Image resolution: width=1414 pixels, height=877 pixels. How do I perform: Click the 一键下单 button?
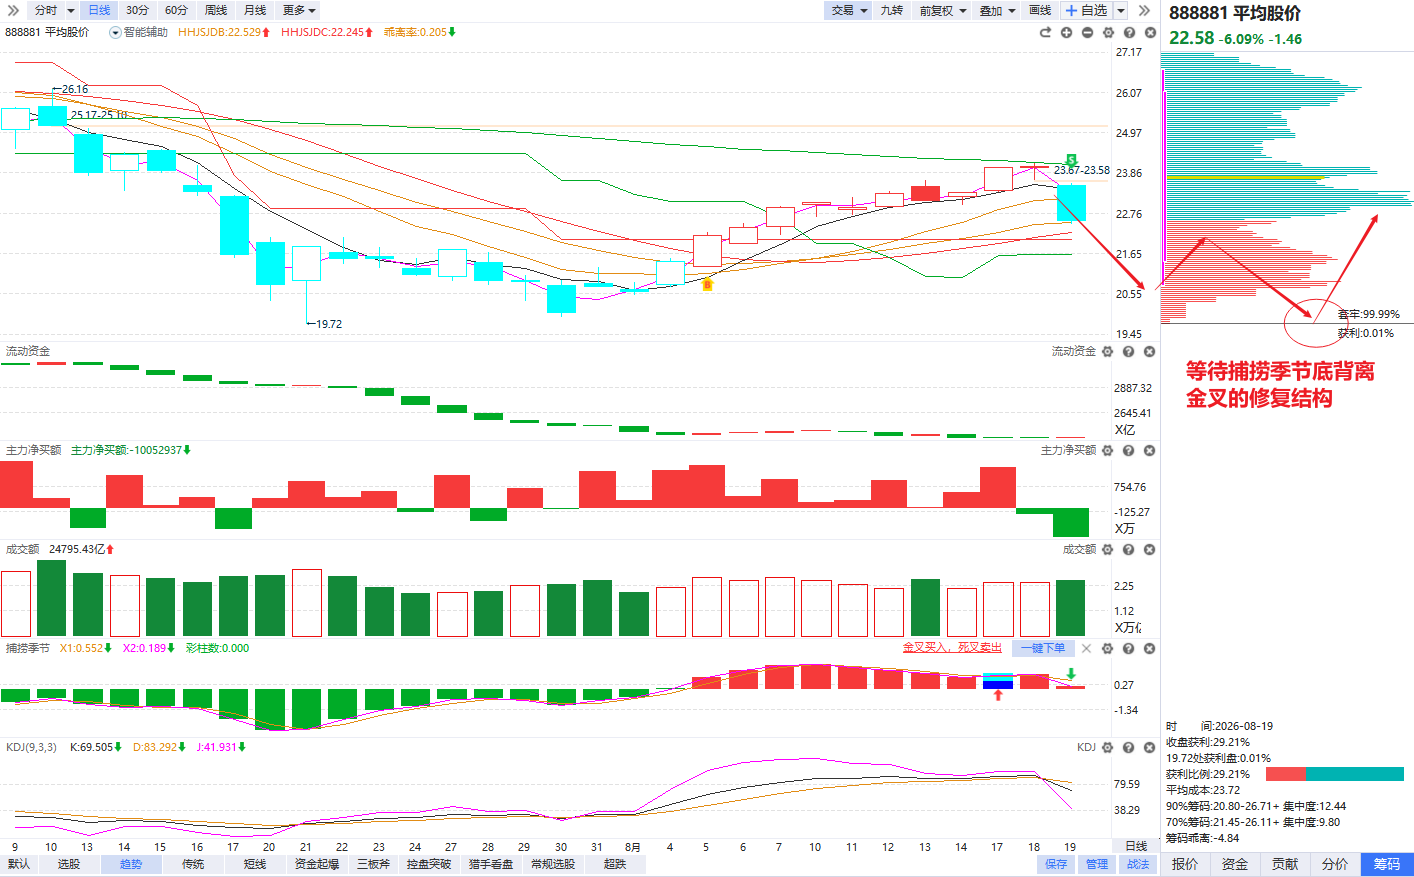coord(1043,648)
